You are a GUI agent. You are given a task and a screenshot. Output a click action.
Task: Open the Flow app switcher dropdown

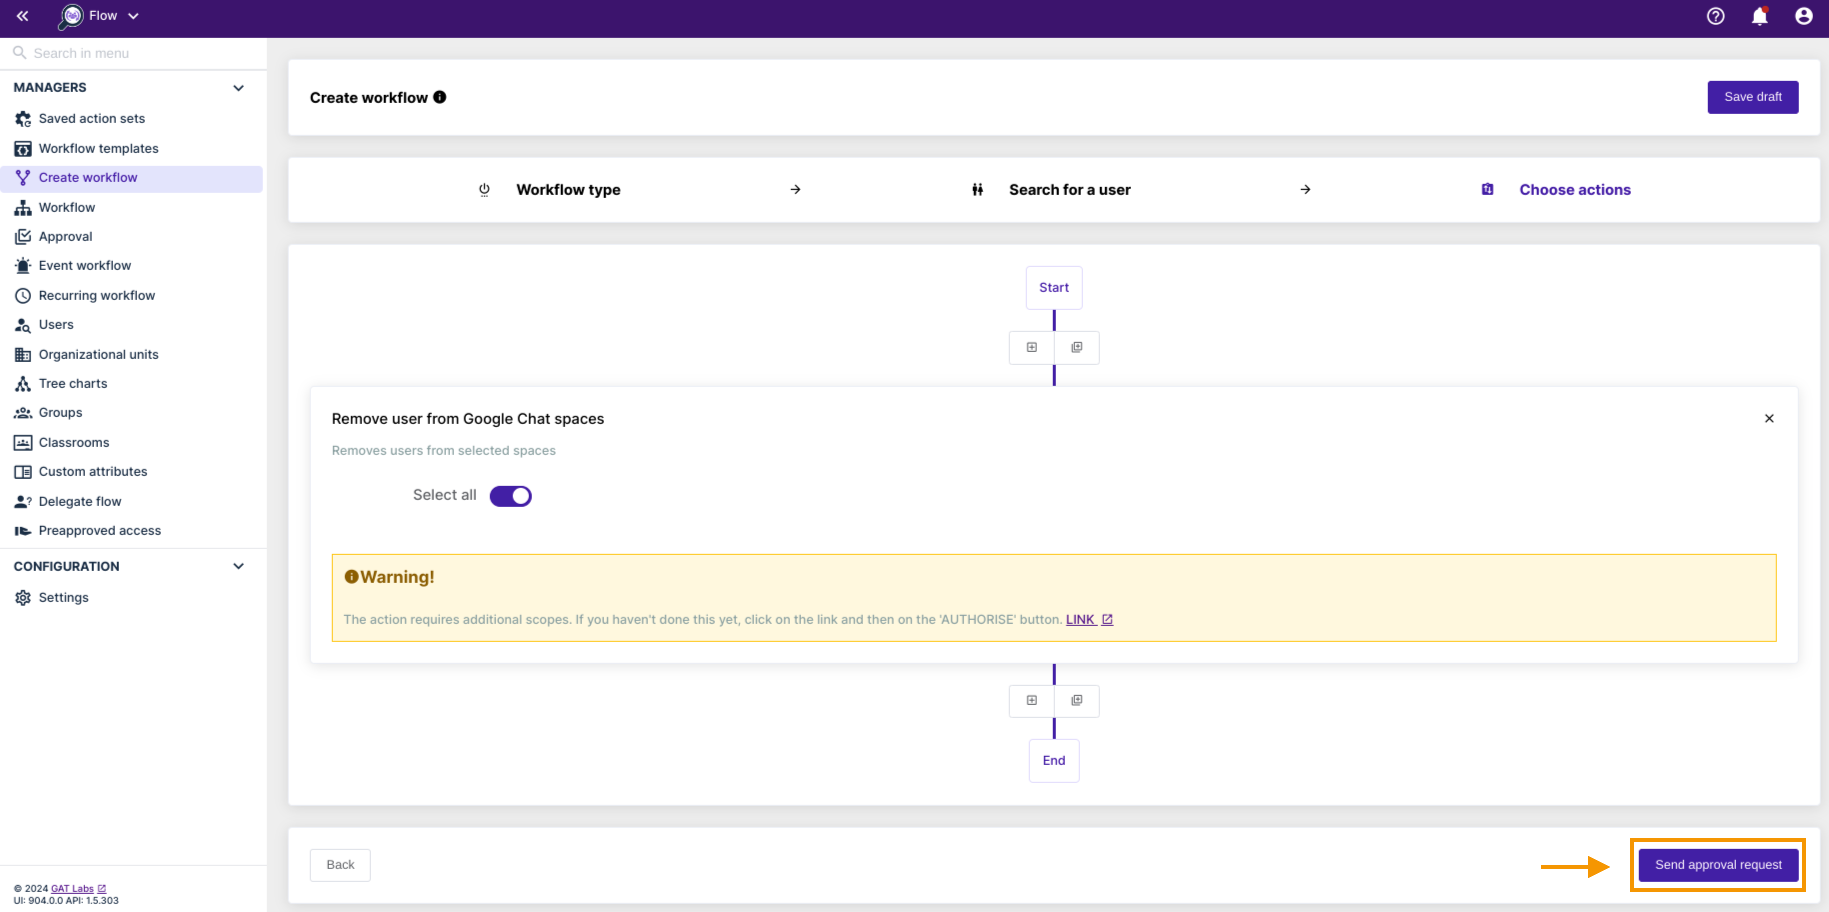coord(99,16)
